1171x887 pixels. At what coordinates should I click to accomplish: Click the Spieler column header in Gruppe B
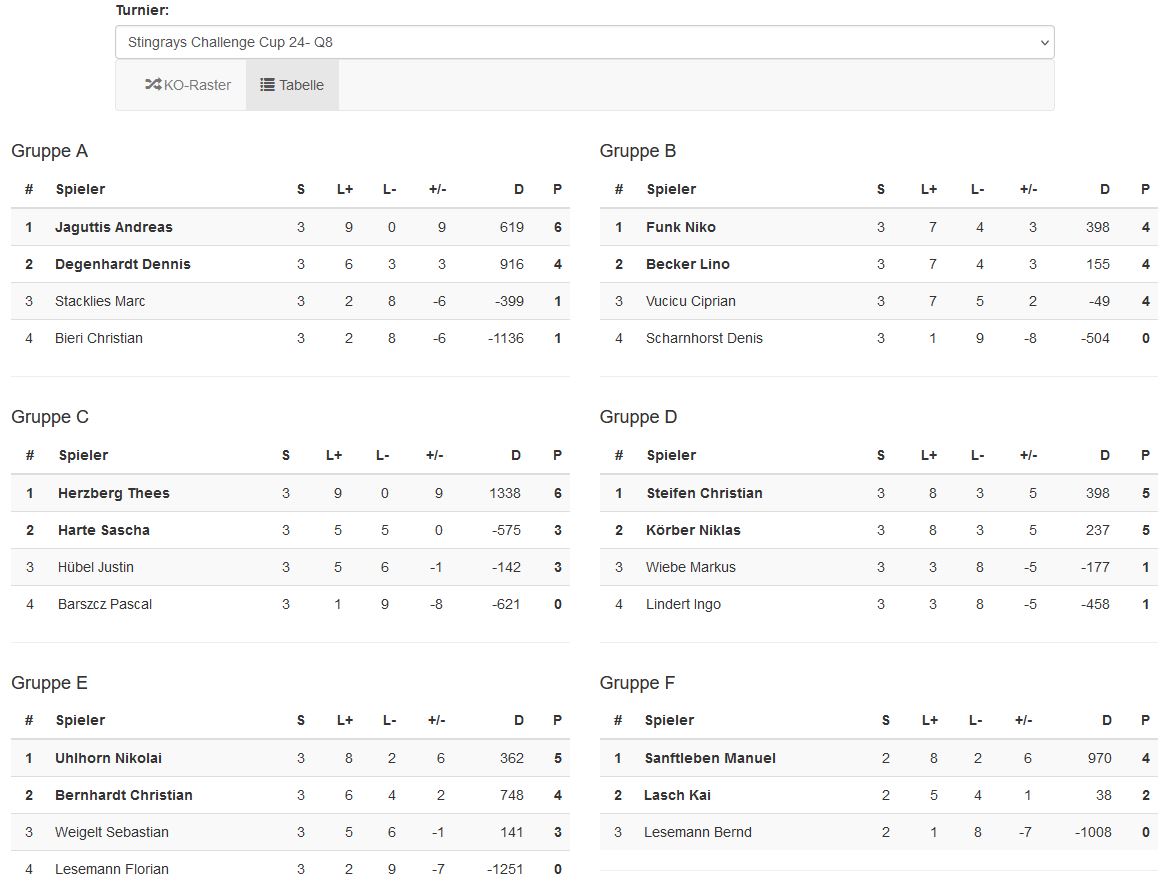(x=671, y=189)
